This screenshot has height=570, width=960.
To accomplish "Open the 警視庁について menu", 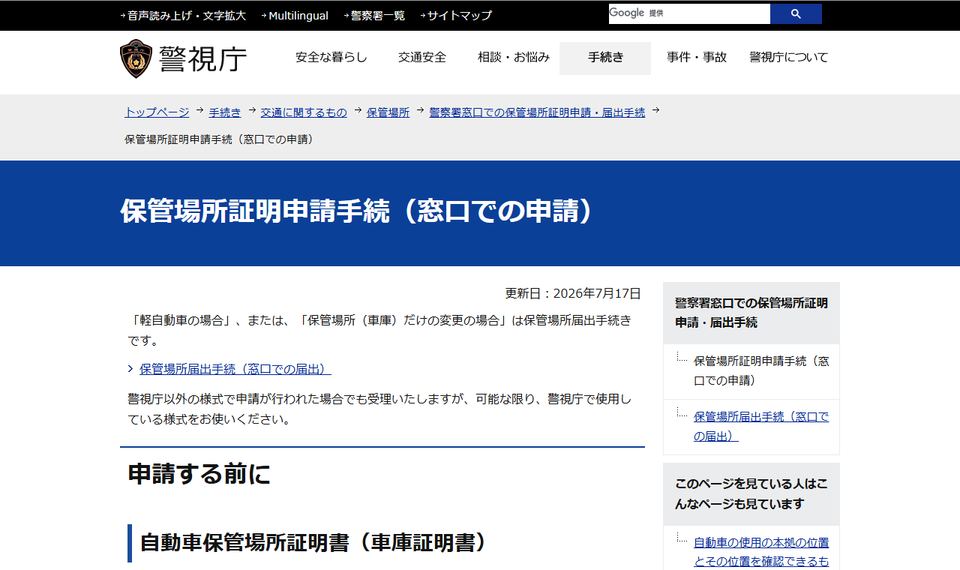I will coord(789,58).
